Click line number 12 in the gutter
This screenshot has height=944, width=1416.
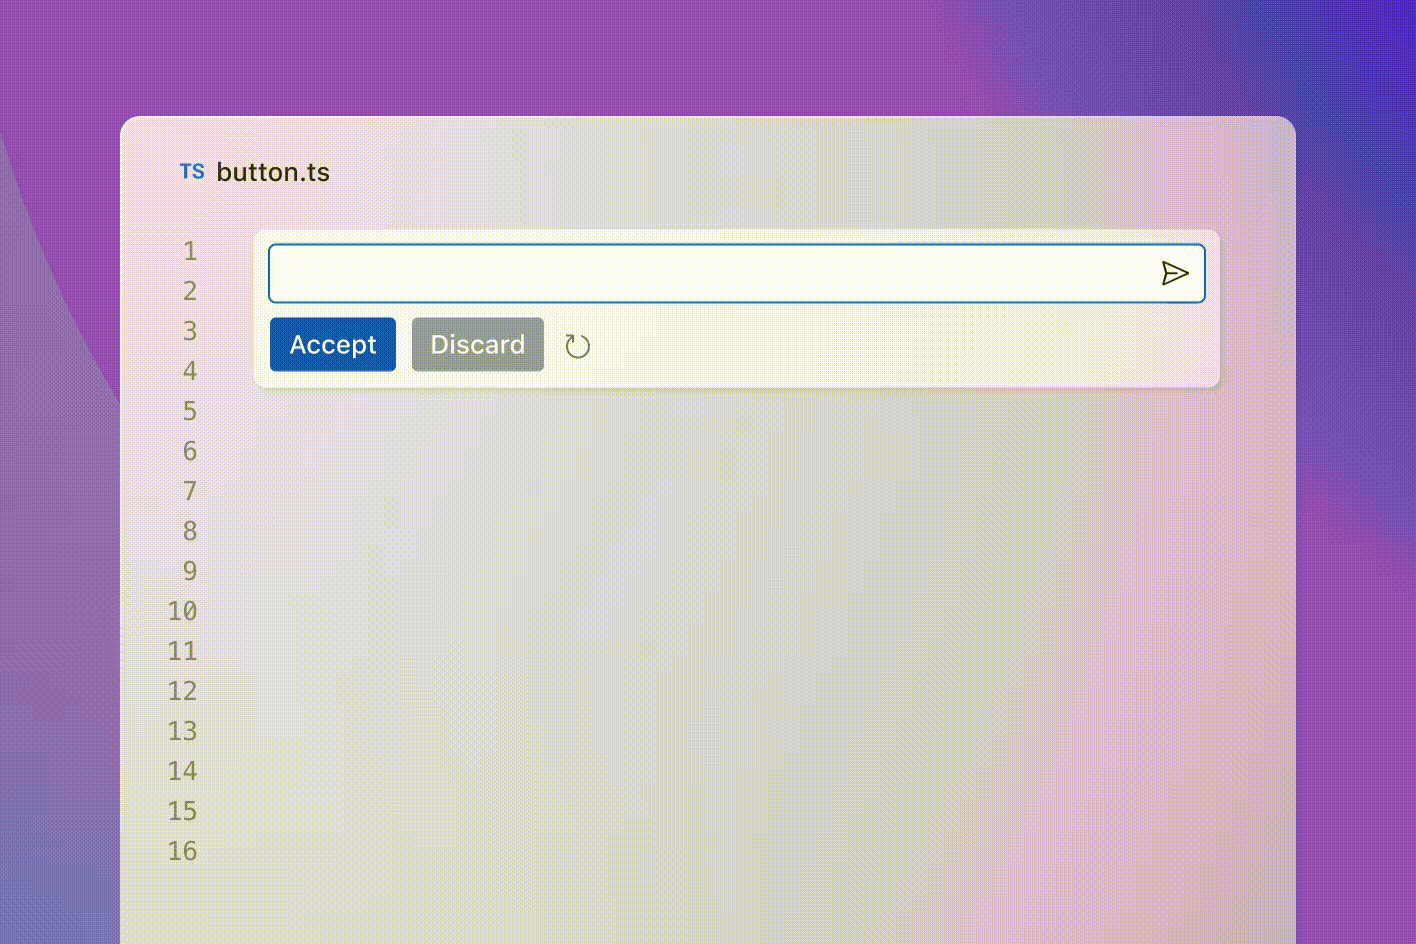coord(182,691)
